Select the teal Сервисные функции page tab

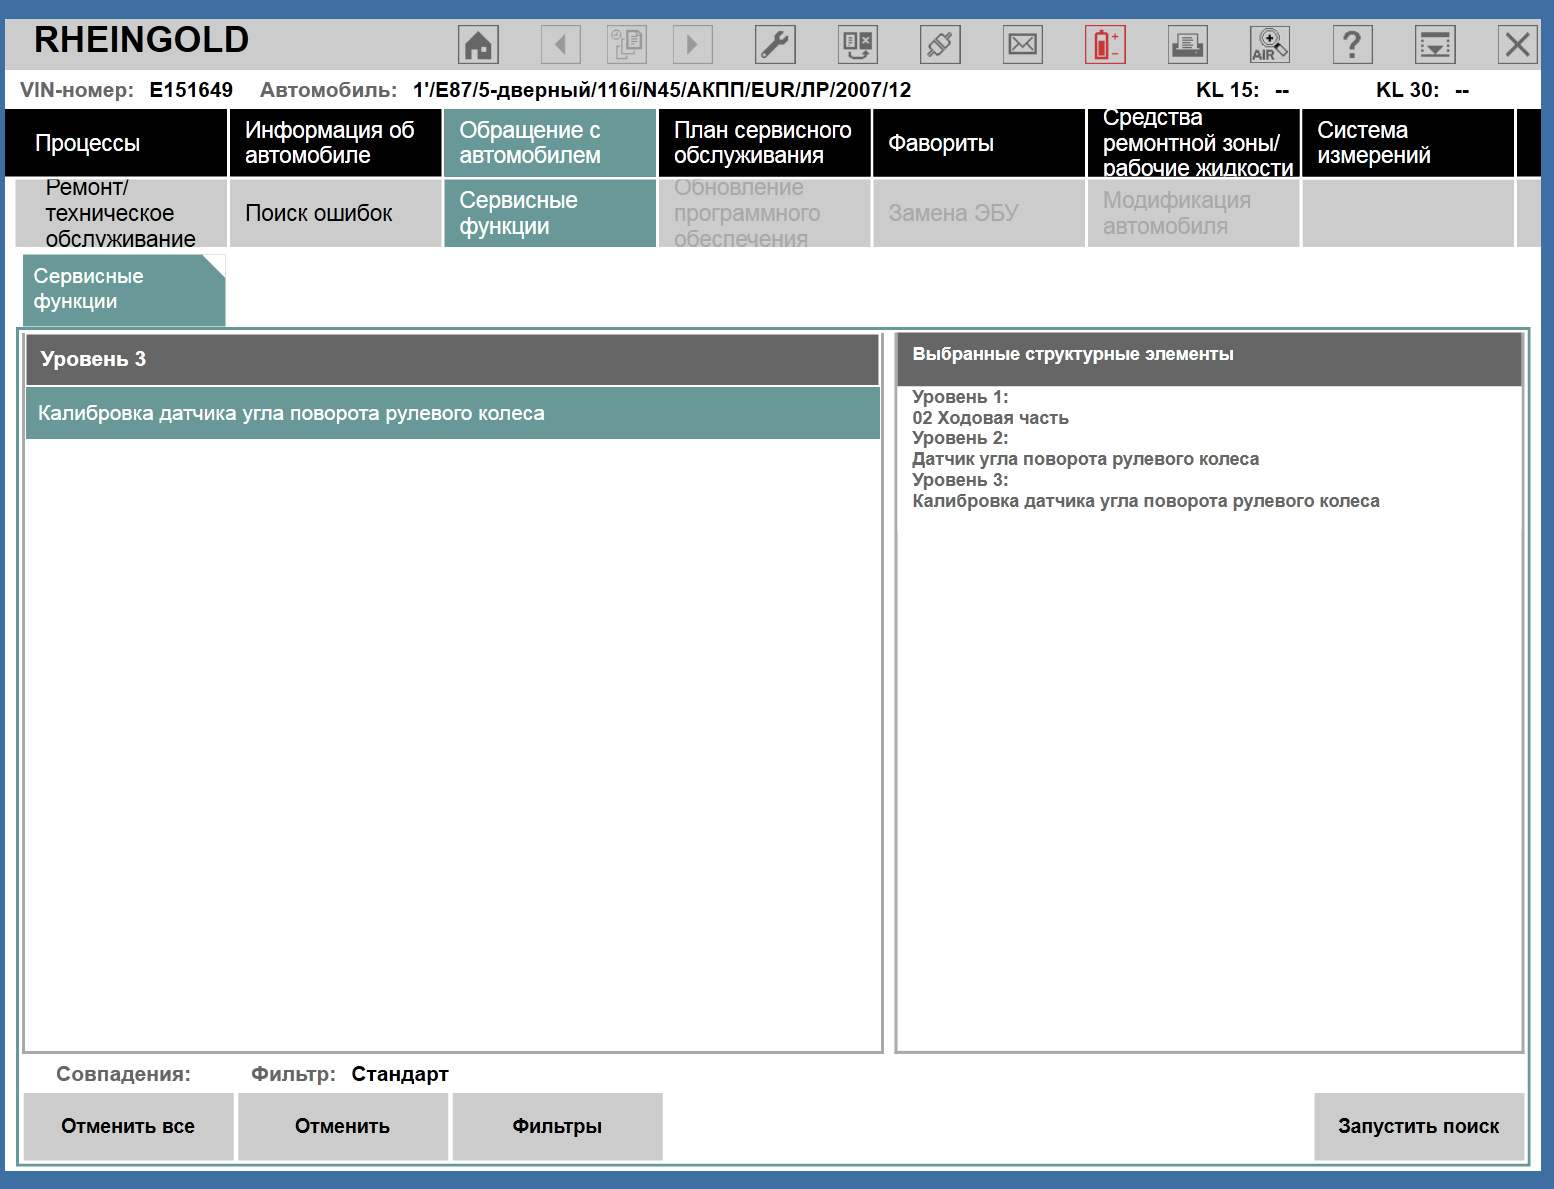pyautogui.click(x=124, y=289)
